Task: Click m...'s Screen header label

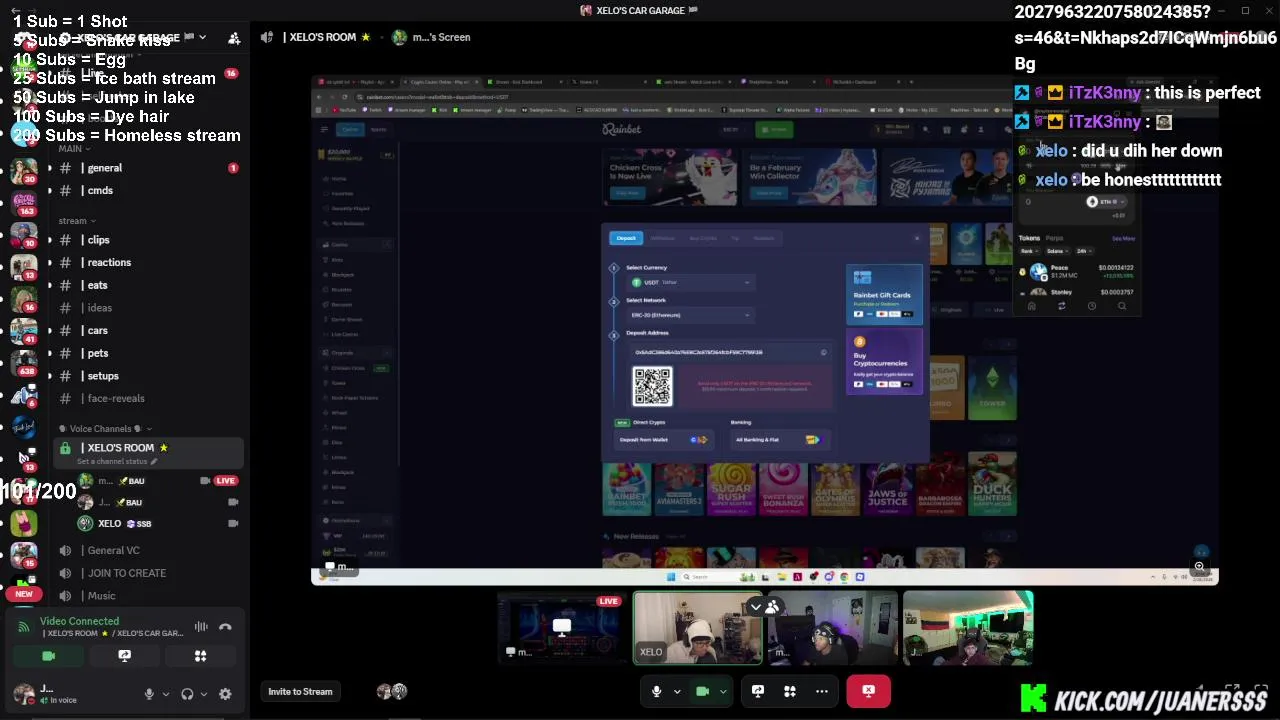Action: [x=441, y=37]
